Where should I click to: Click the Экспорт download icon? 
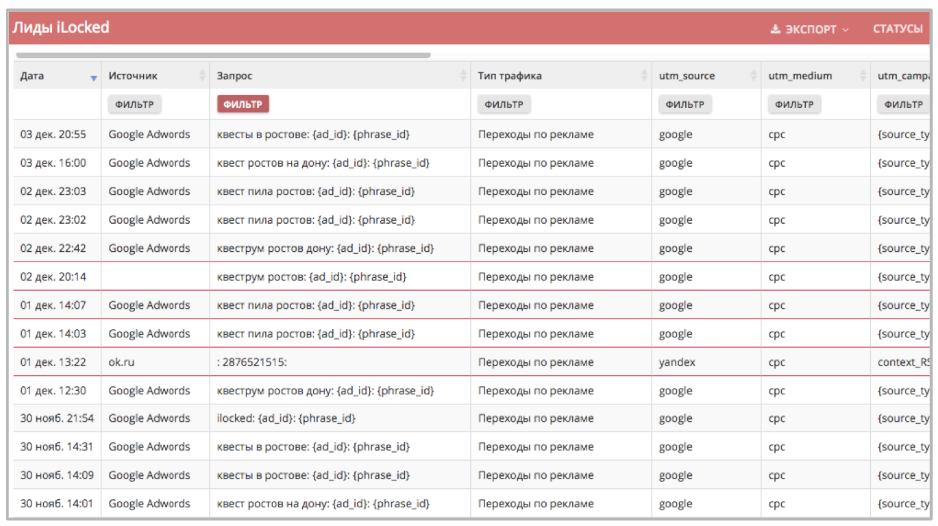click(x=775, y=29)
